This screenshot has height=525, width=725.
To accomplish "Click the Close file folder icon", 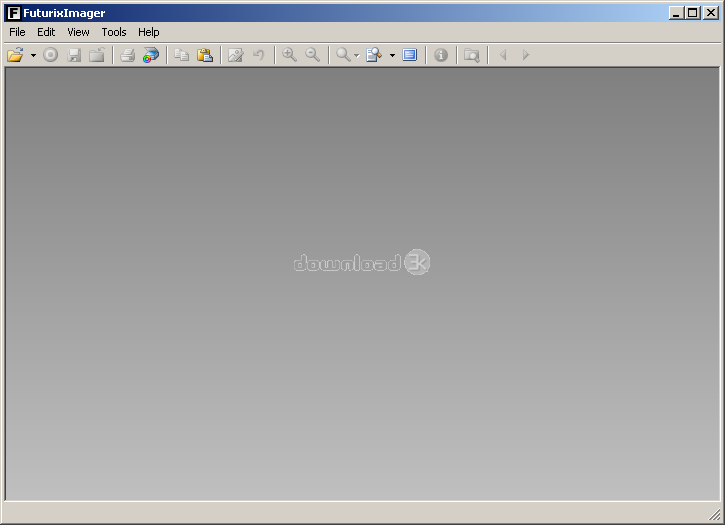I will (x=97, y=55).
